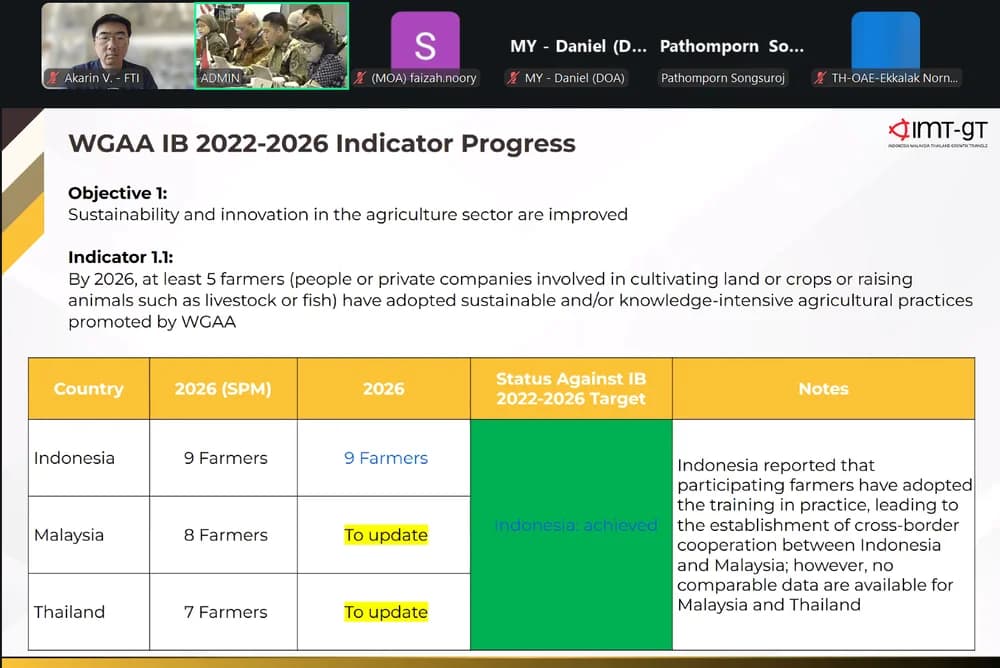Click faizah.noory muted microphone icon
Screen dimensions: 1000x668
click(x=360, y=78)
